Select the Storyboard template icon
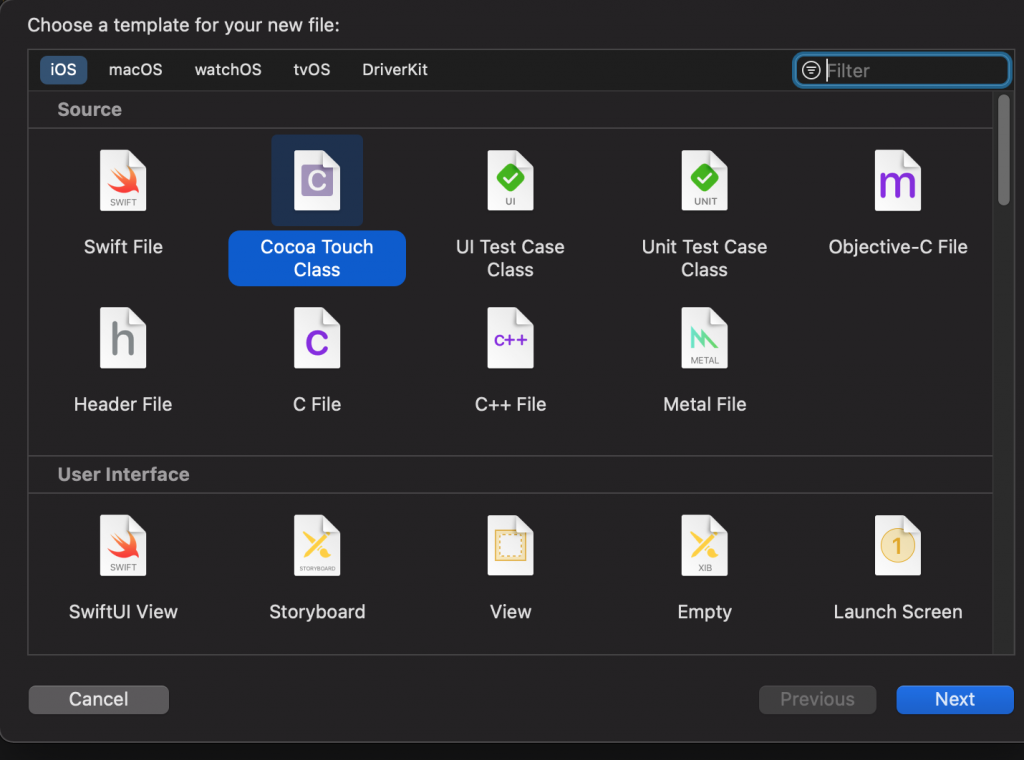The image size is (1024, 760). click(x=317, y=546)
